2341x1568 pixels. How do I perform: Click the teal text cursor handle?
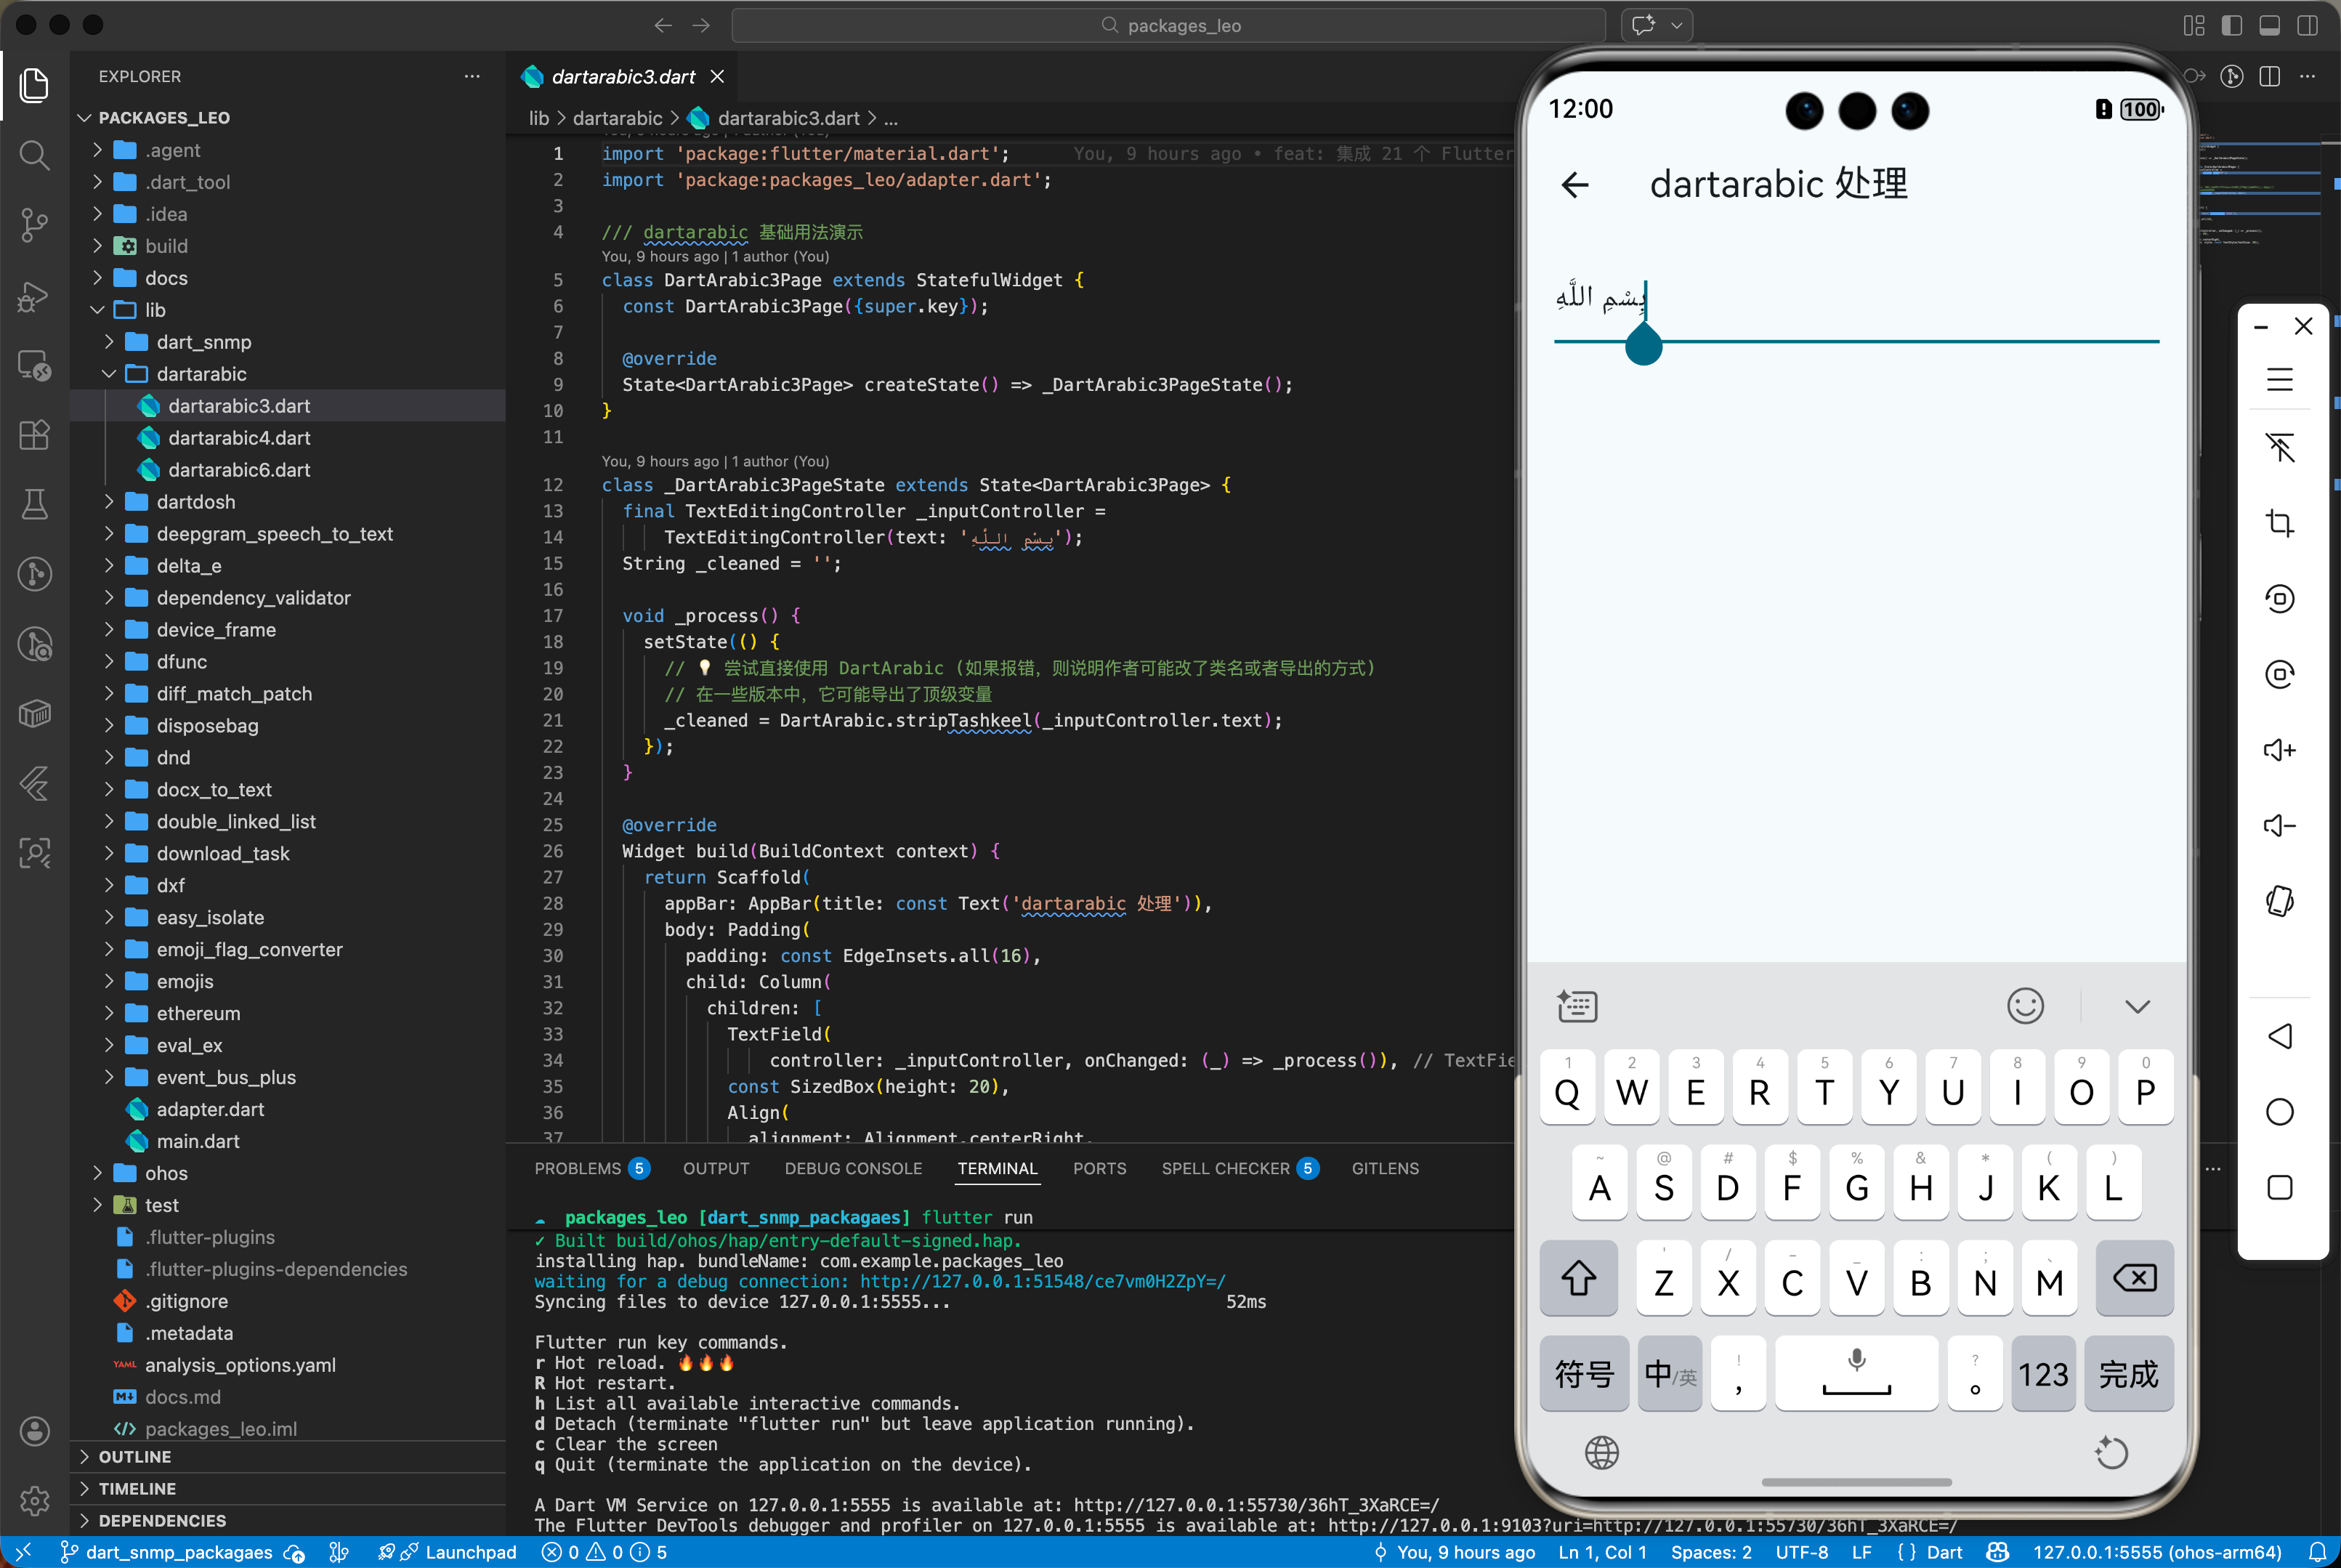click(x=1643, y=347)
